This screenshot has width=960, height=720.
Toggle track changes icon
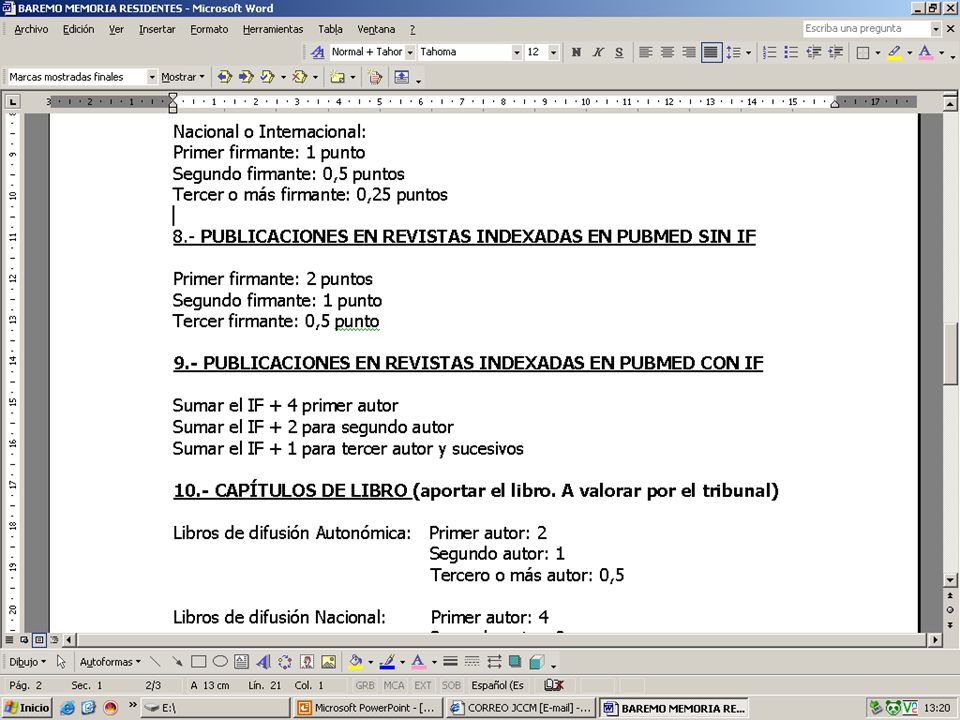coord(375,77)
